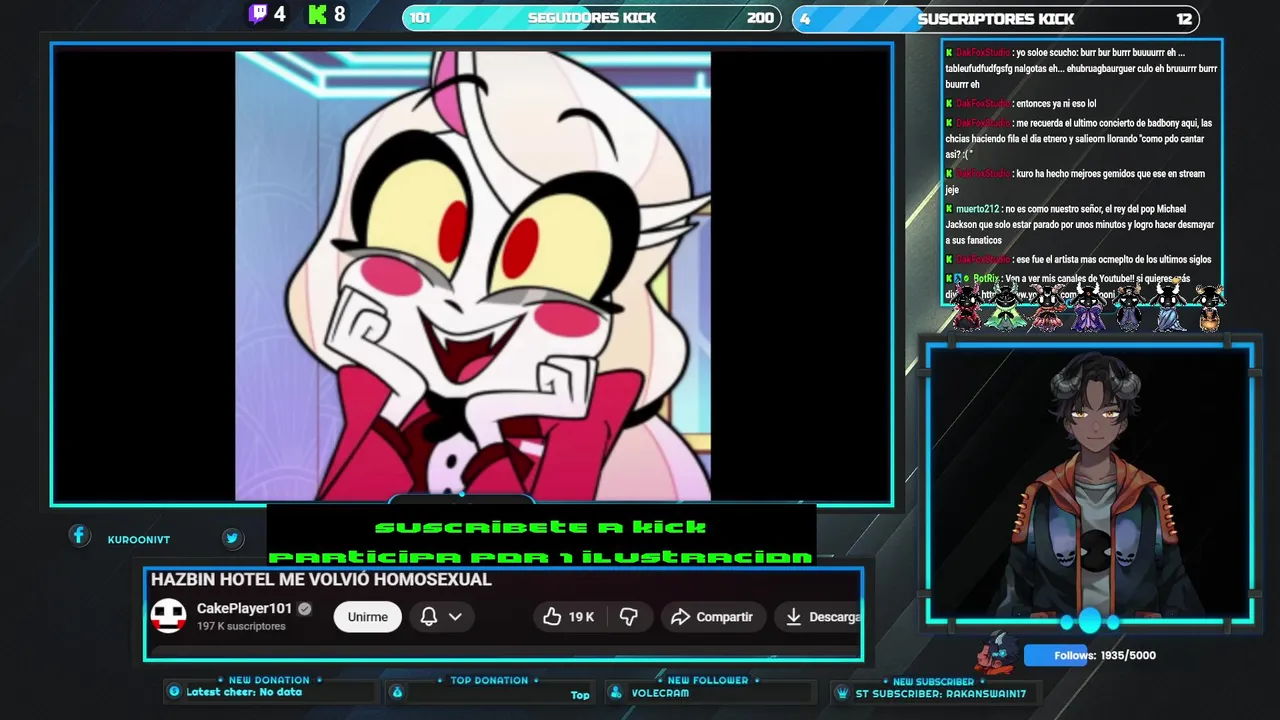Click the small mascot beside Follows bar
This screenshot has width=1280, height=720.
click(997, 652)
